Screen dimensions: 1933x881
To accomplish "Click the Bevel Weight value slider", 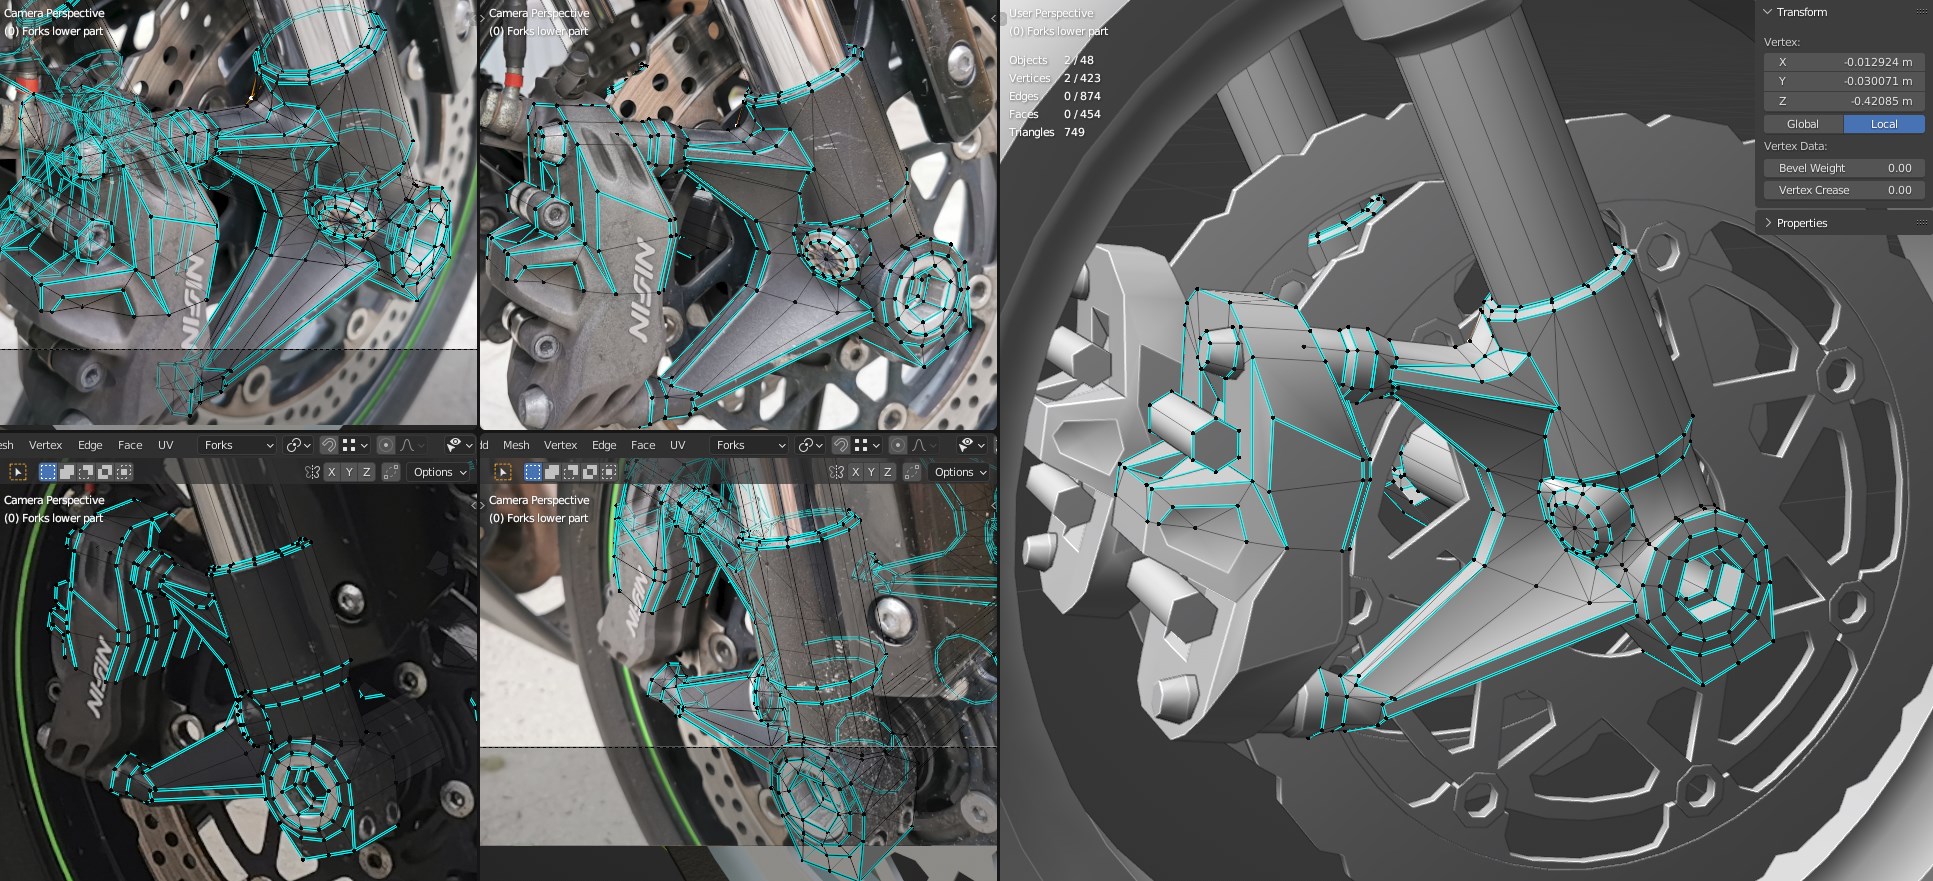I will pos(1844,168).
